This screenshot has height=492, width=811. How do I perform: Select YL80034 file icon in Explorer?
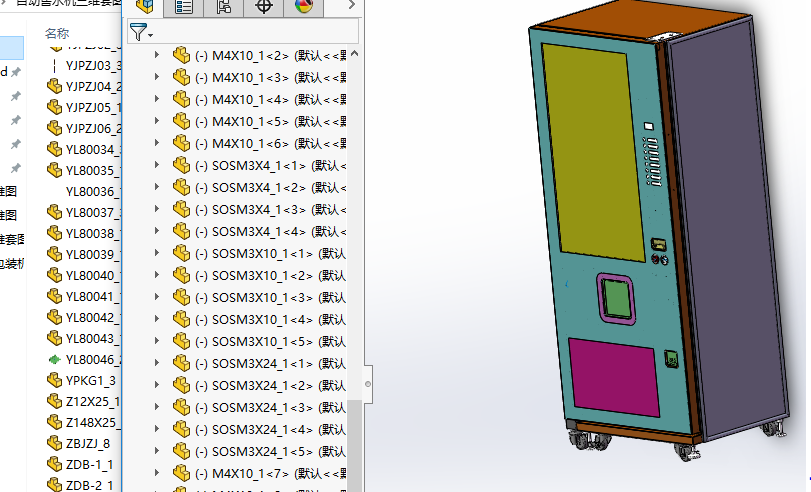tap(54, 149)
